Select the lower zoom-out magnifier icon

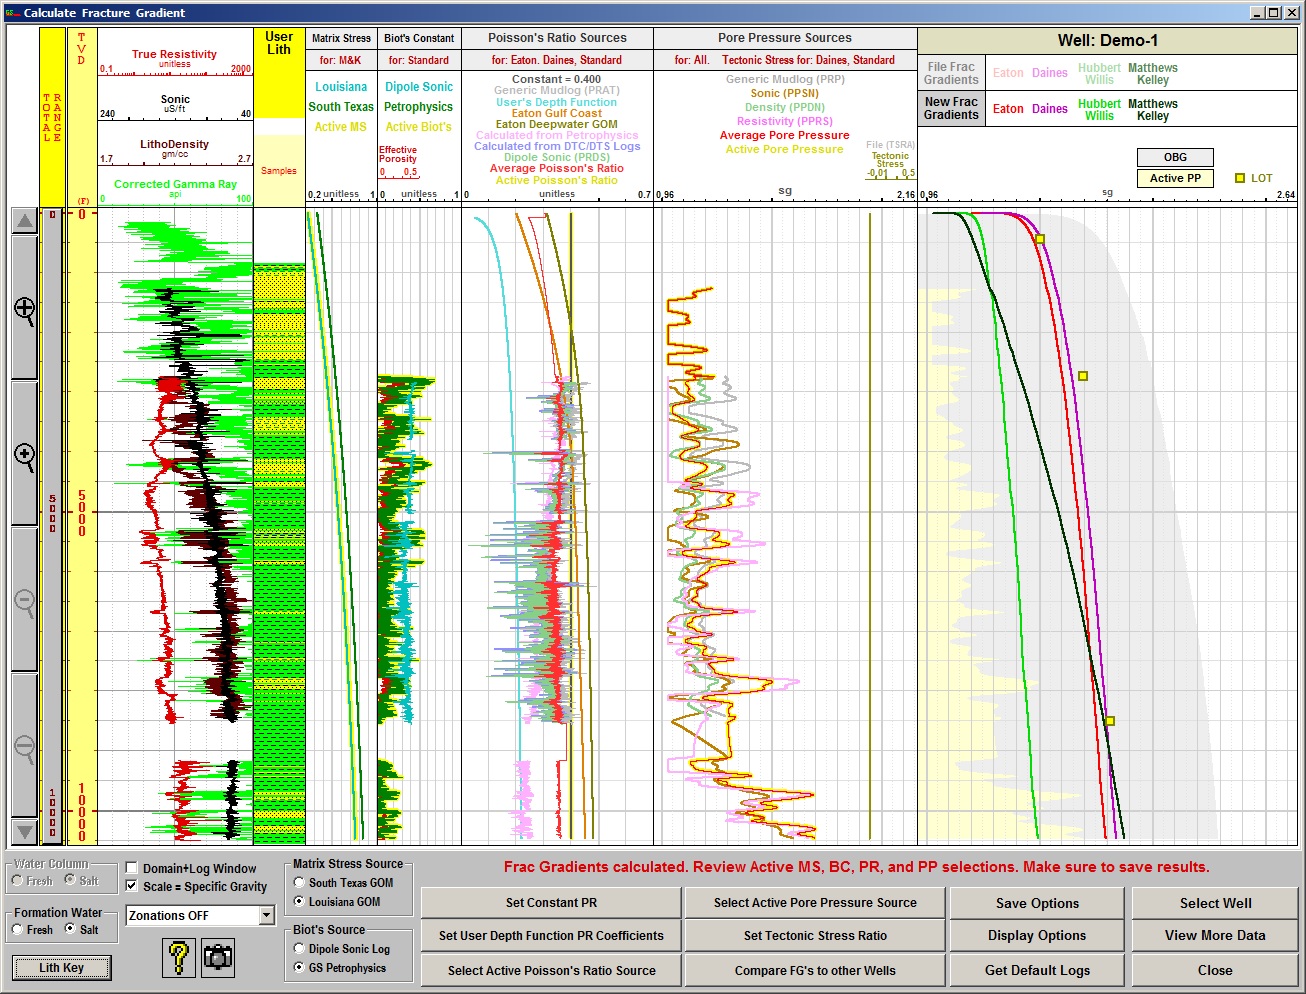pyautogui.click(x=23, y=744)
